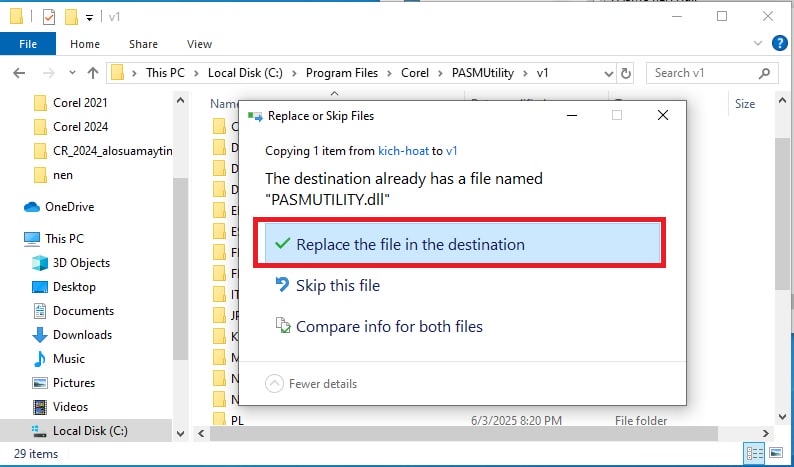Select PASMUtility breadcrumb segment
This screenshot has height=467, width=794.
[483, 73]
